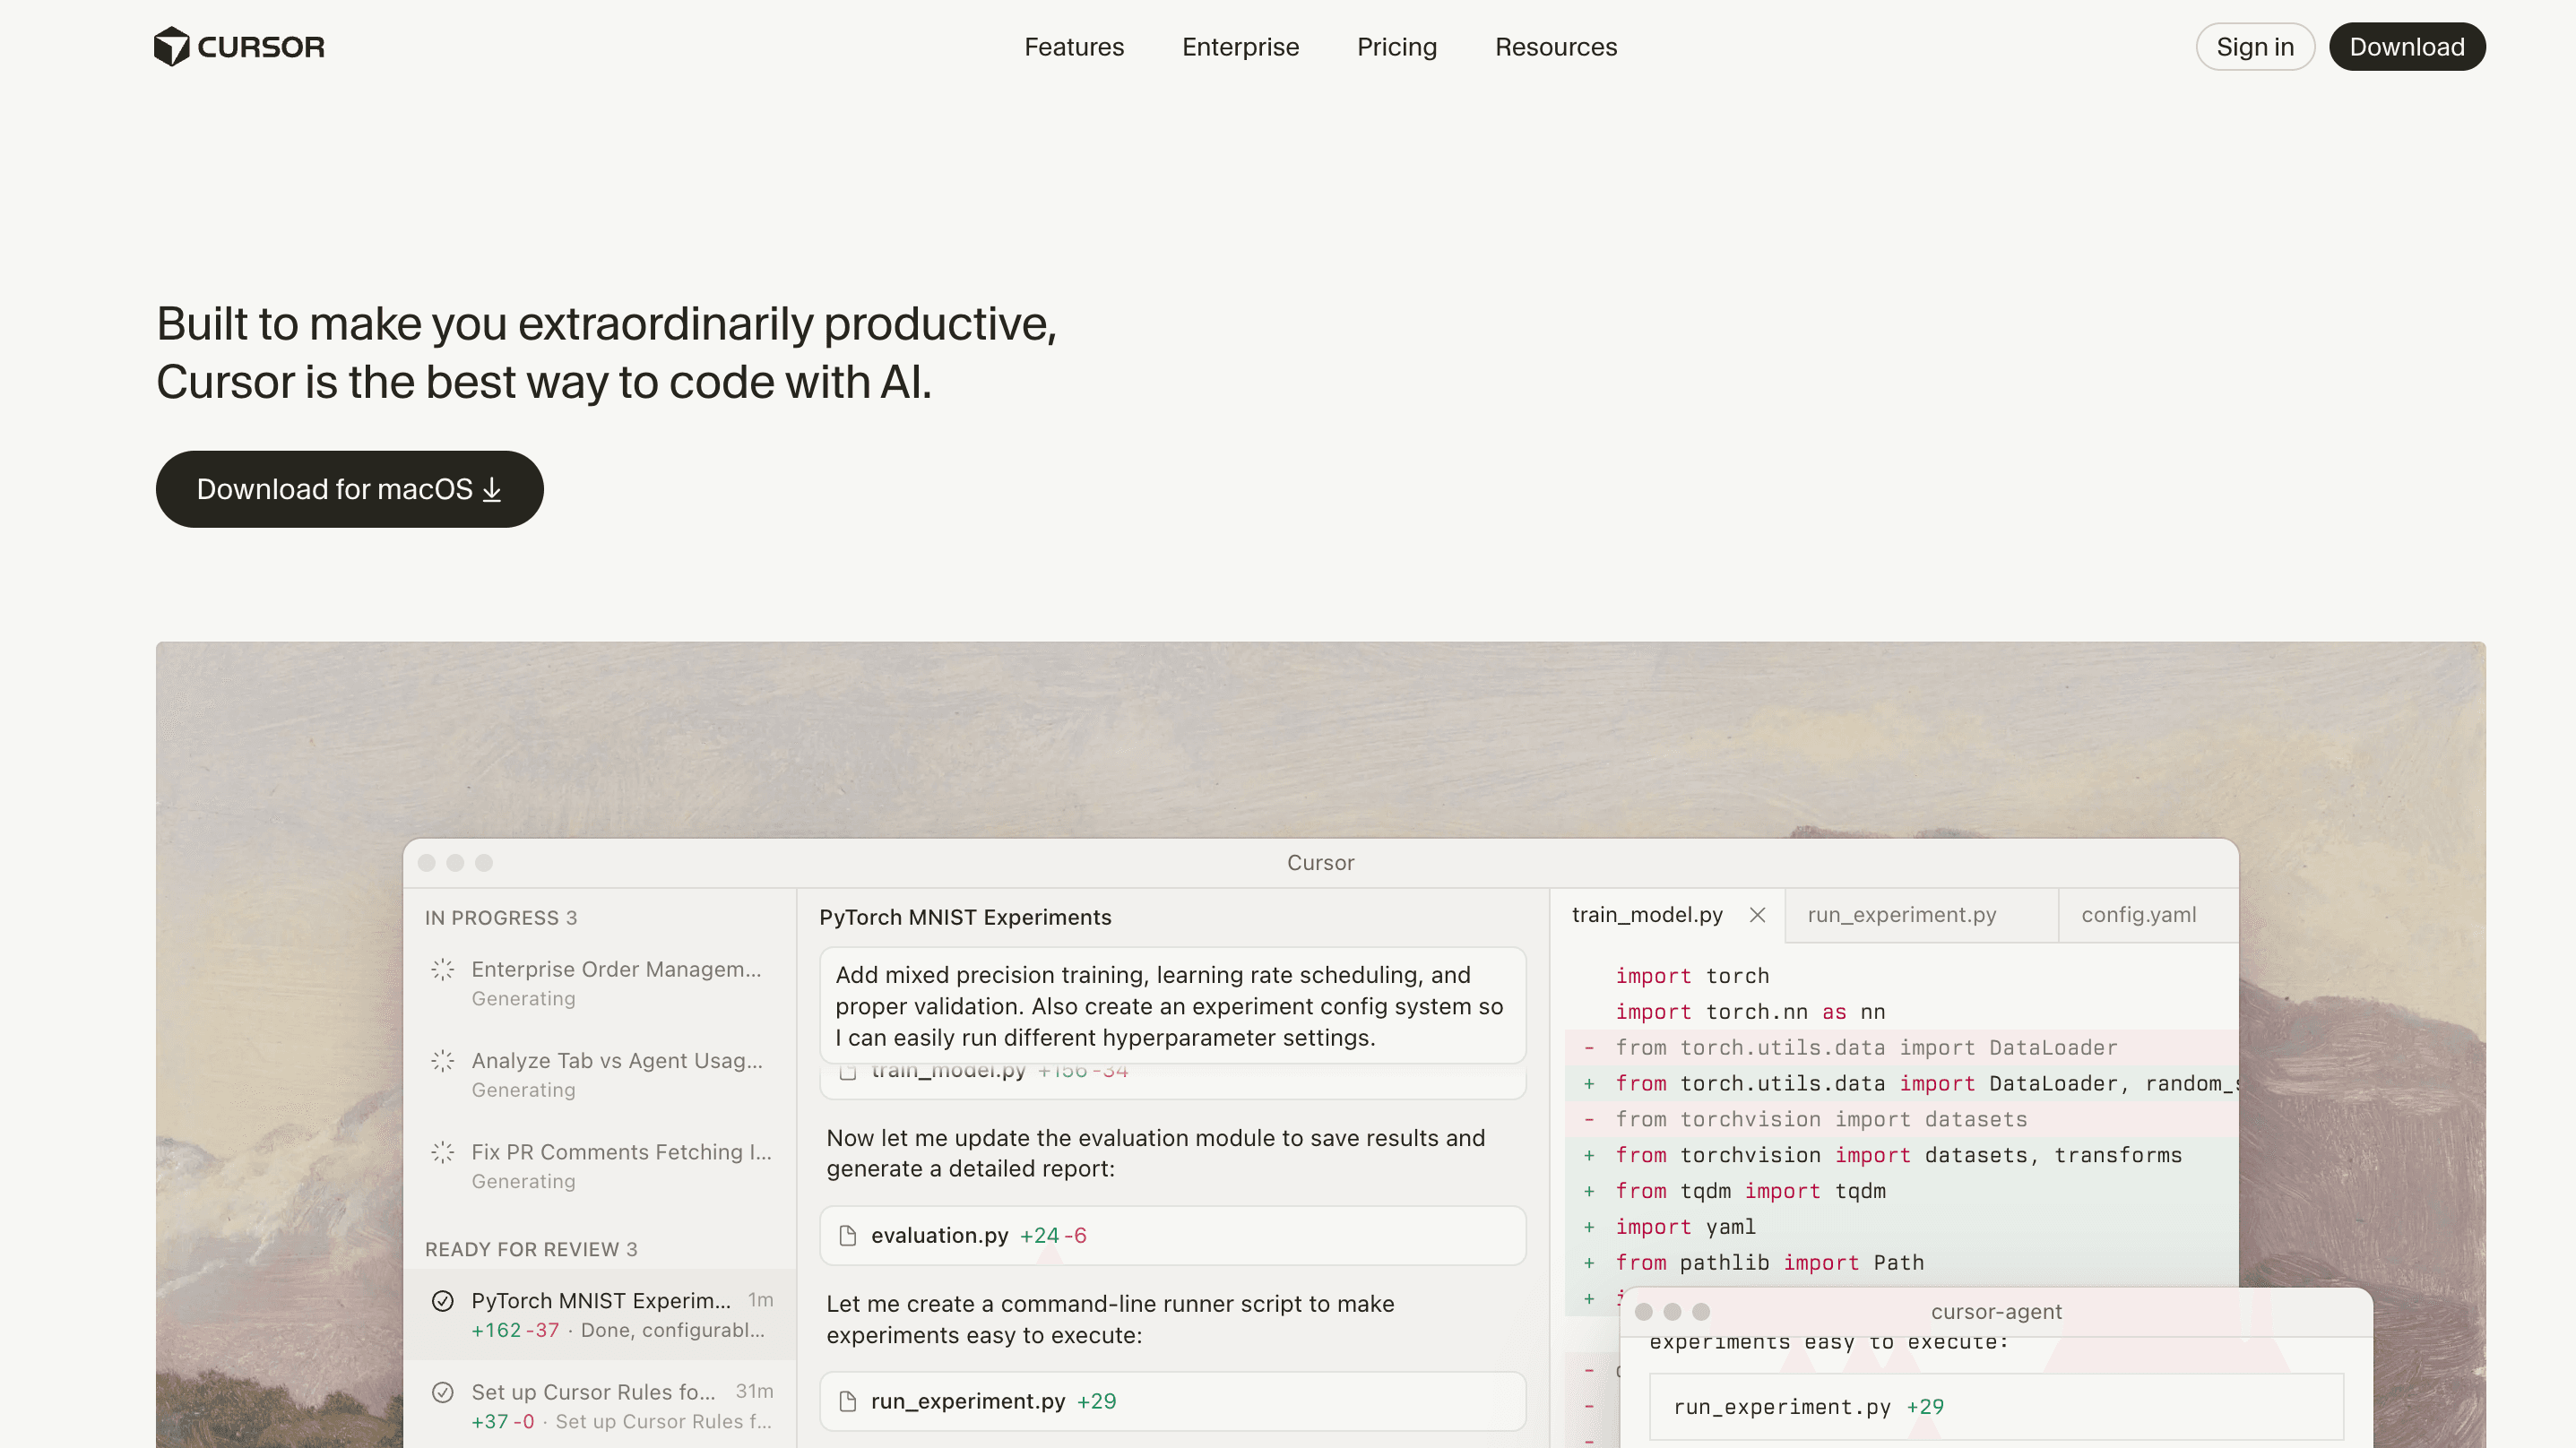This screenshot has width=2576, height=1448.
Task: Open the Resources nav menu
Action: 1555,47
